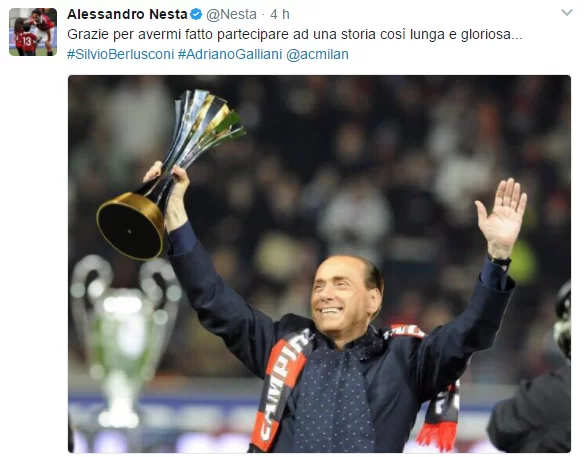Open the tweet via the 4 h timestamp
Viewport: 584px width, 457px height.
(280, 15)
